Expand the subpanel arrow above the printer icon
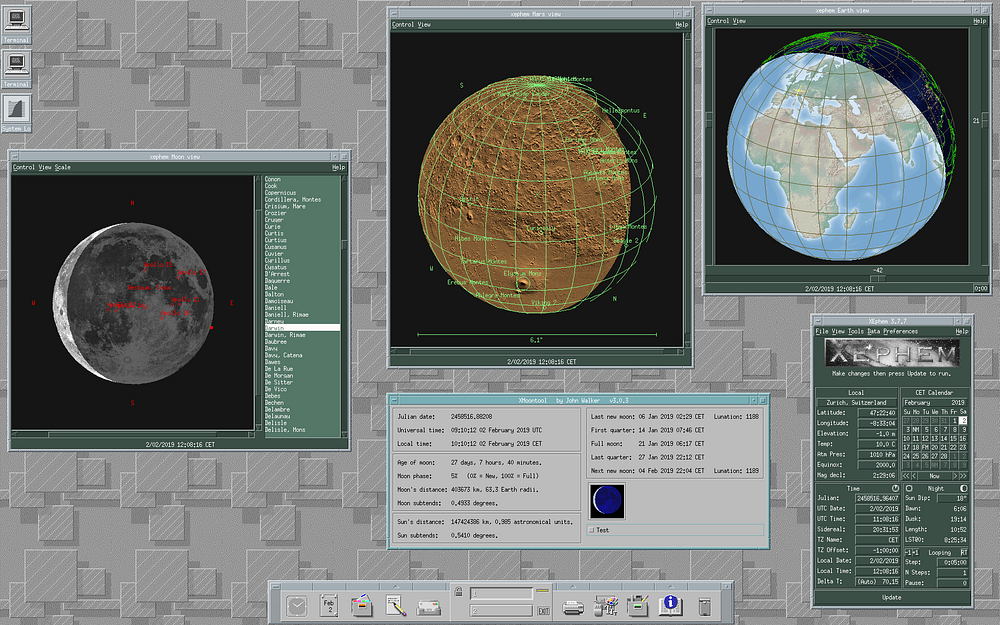1000x625 pixels. (x=571, y=586)
